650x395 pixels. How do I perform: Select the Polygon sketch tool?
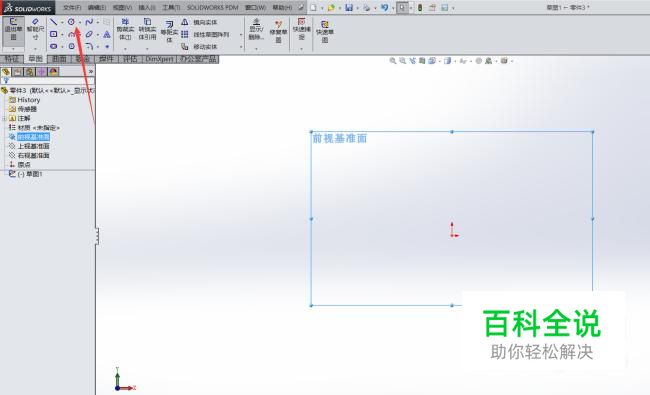[71, 46]
